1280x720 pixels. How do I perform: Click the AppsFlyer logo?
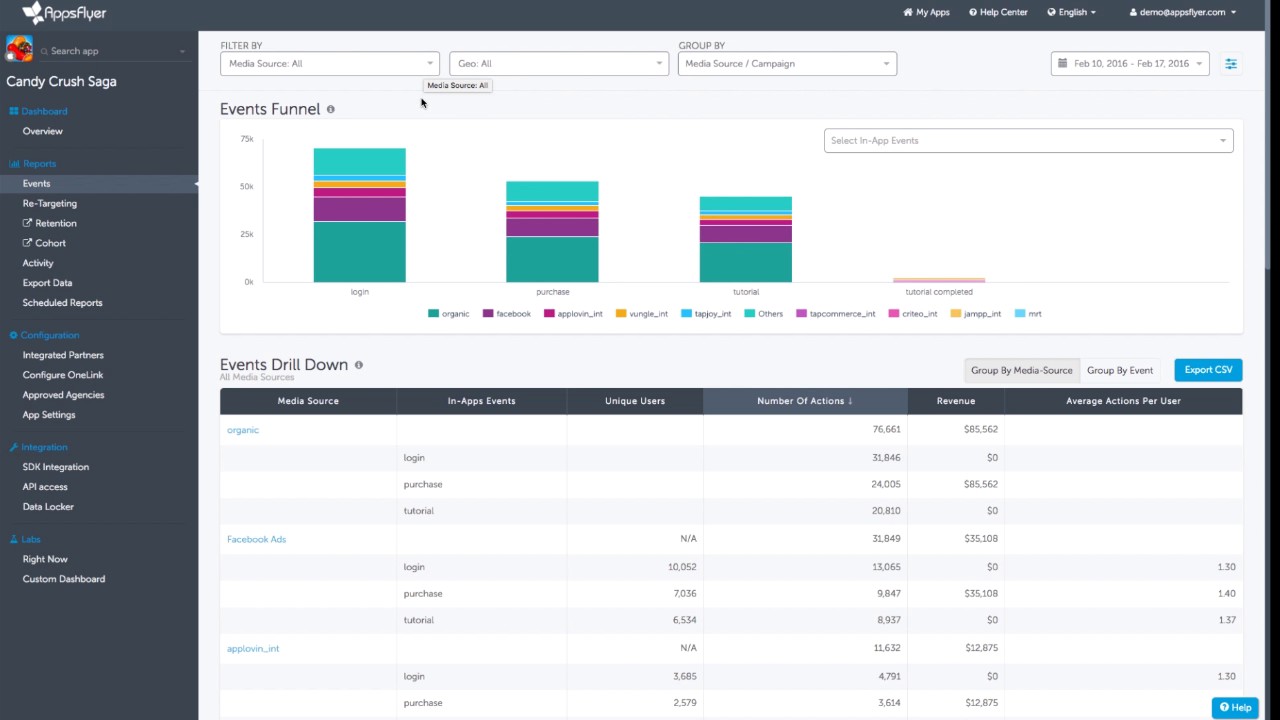point(64,13)
